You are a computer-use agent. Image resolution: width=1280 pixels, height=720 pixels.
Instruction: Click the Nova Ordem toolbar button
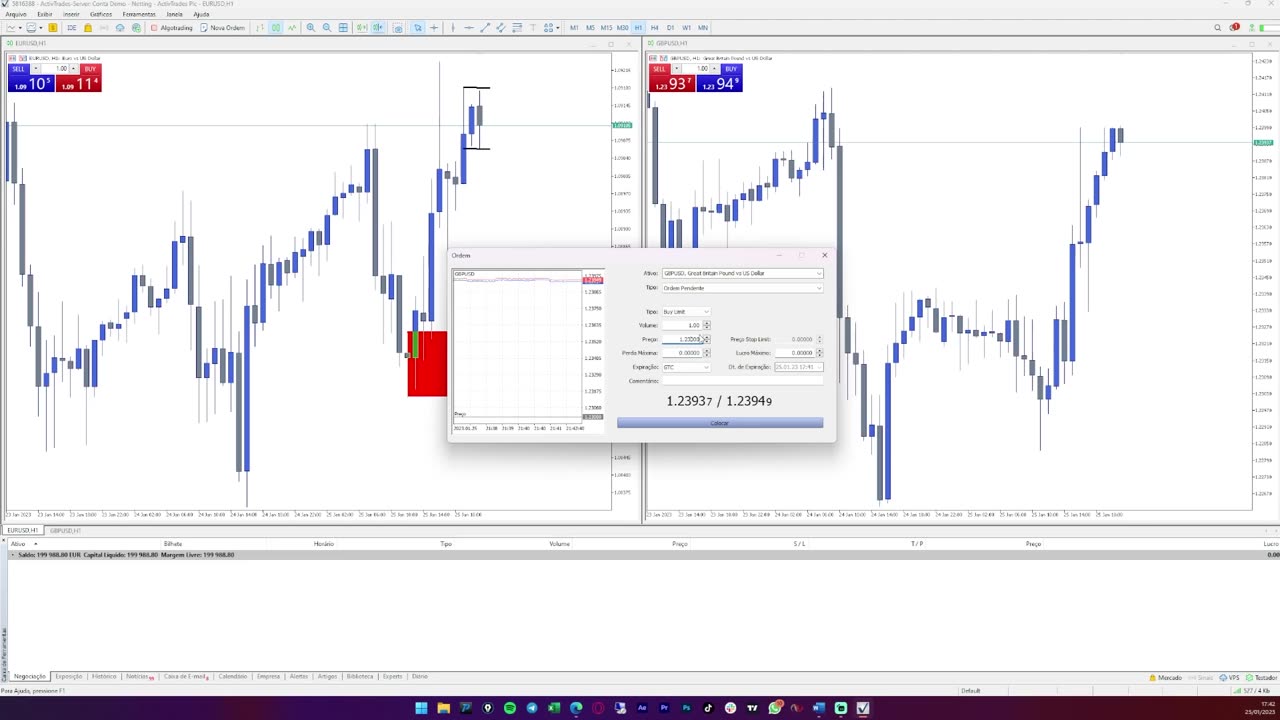222,28
